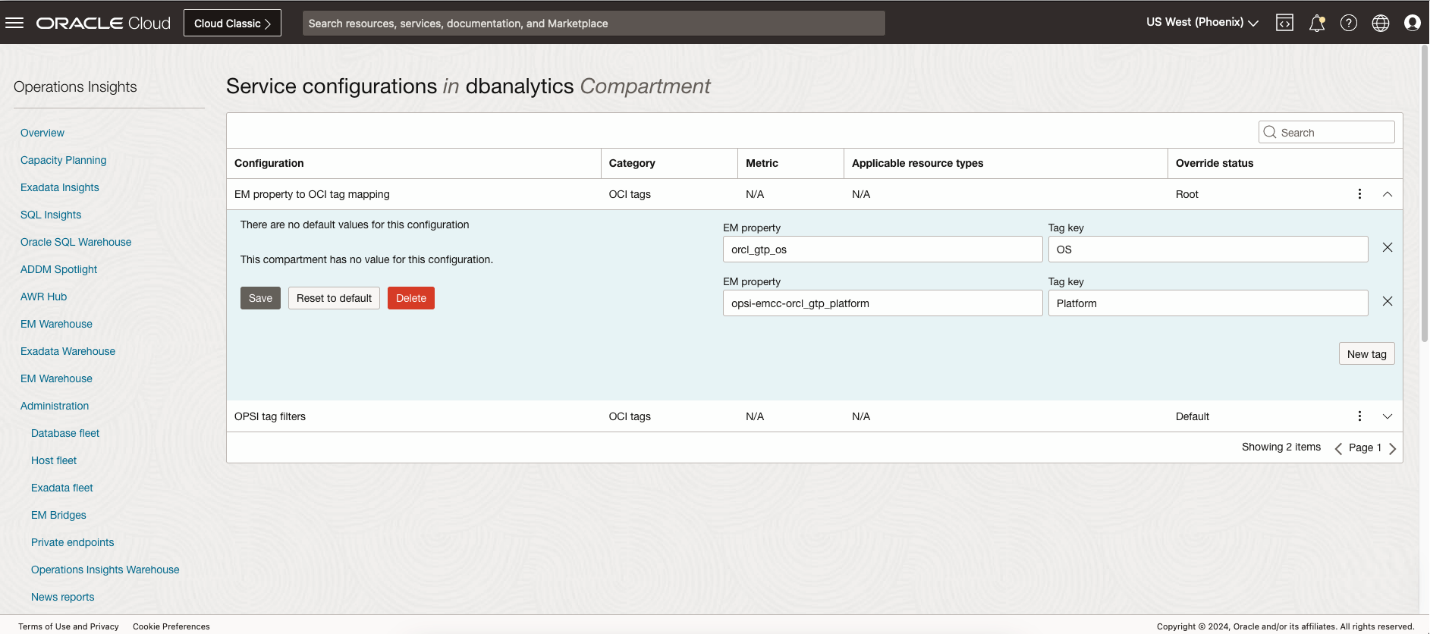Viewport: 1430px width, 634px height.
Task: Open Oracle SQL Warehouse
Action: [76, 242]
